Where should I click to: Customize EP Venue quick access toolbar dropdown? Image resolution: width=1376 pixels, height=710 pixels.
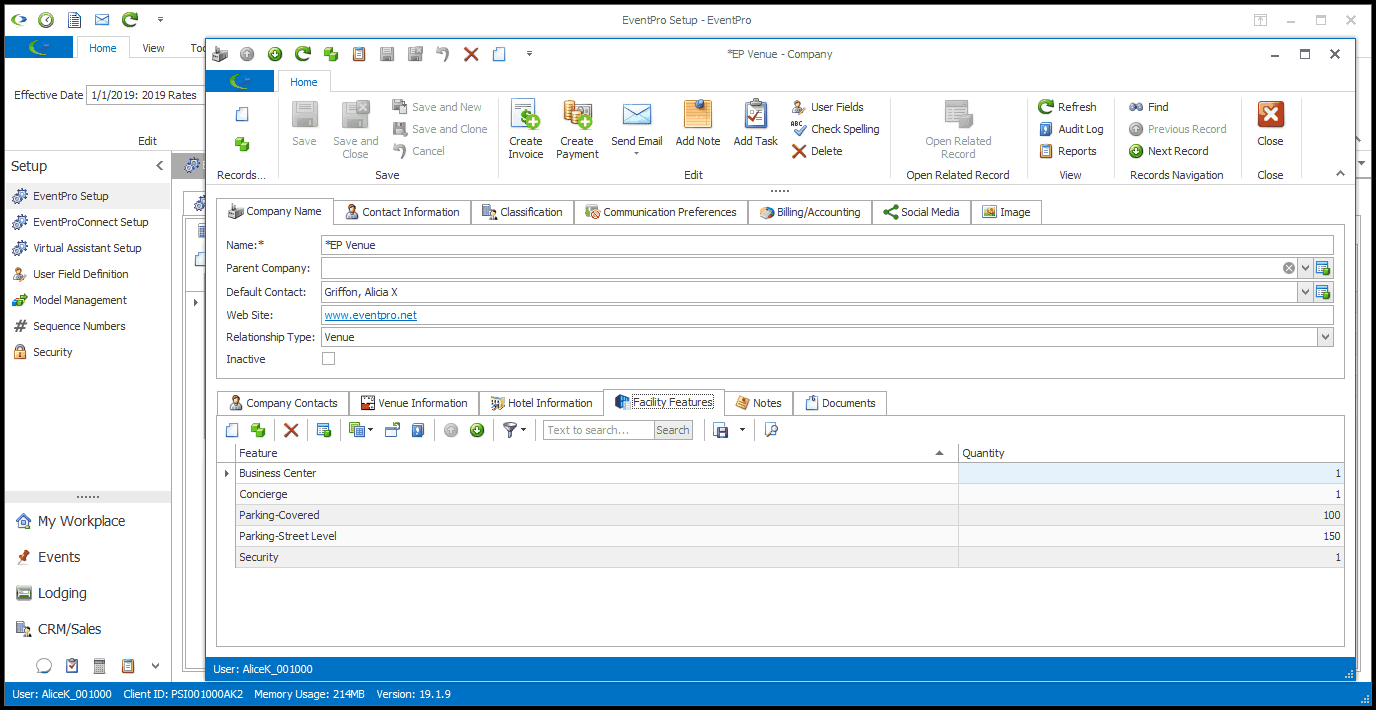pos(529,54)
